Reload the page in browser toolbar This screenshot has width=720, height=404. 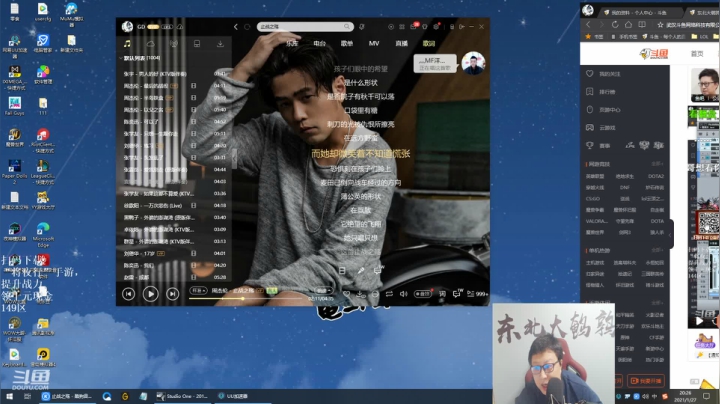615,25
